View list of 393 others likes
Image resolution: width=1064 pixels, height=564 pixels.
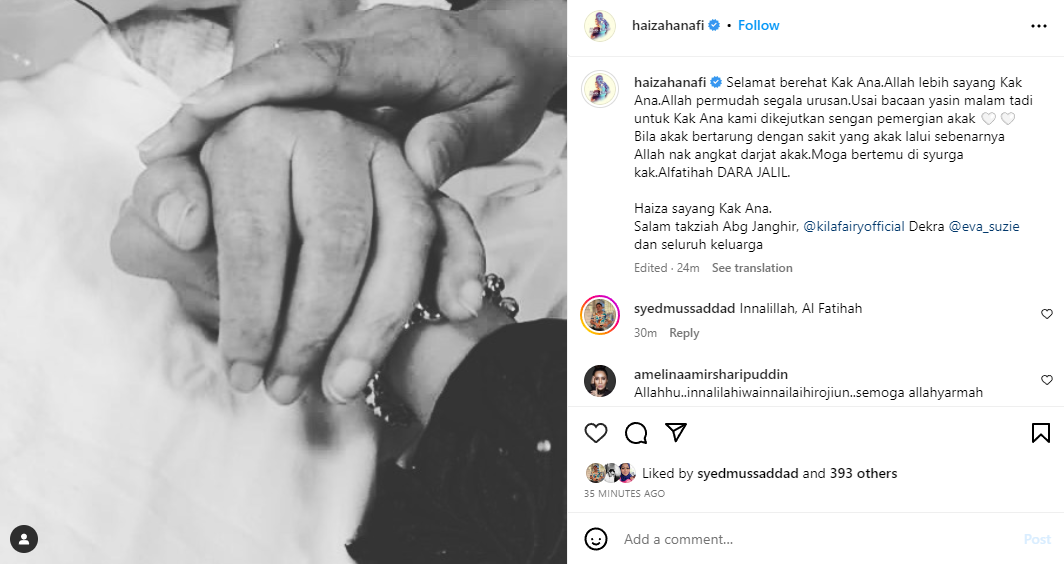point(854,473)
